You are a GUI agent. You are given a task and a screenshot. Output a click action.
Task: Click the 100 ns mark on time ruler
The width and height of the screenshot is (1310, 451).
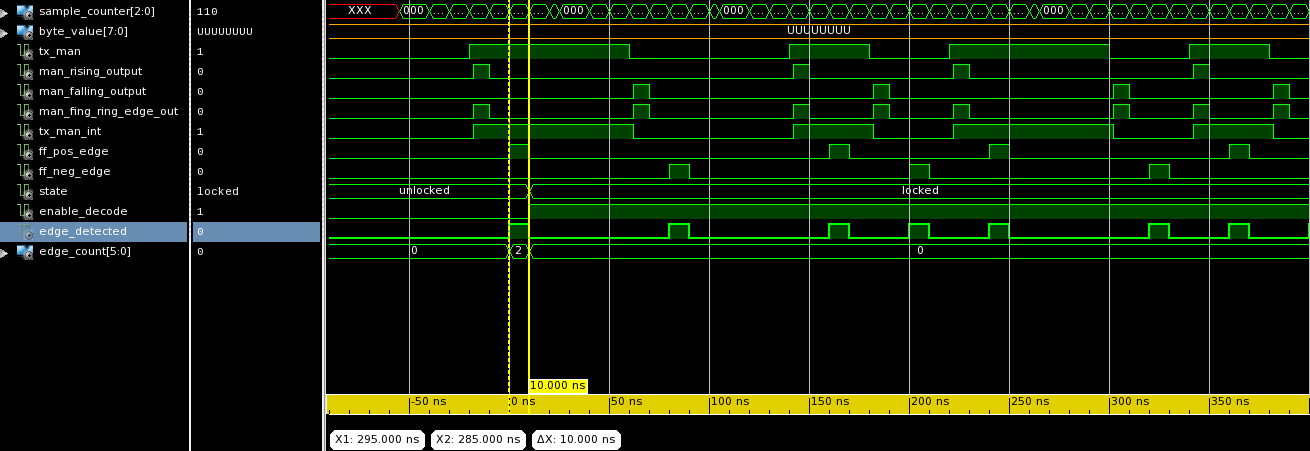pyautogui.click(x=729, y=401)
